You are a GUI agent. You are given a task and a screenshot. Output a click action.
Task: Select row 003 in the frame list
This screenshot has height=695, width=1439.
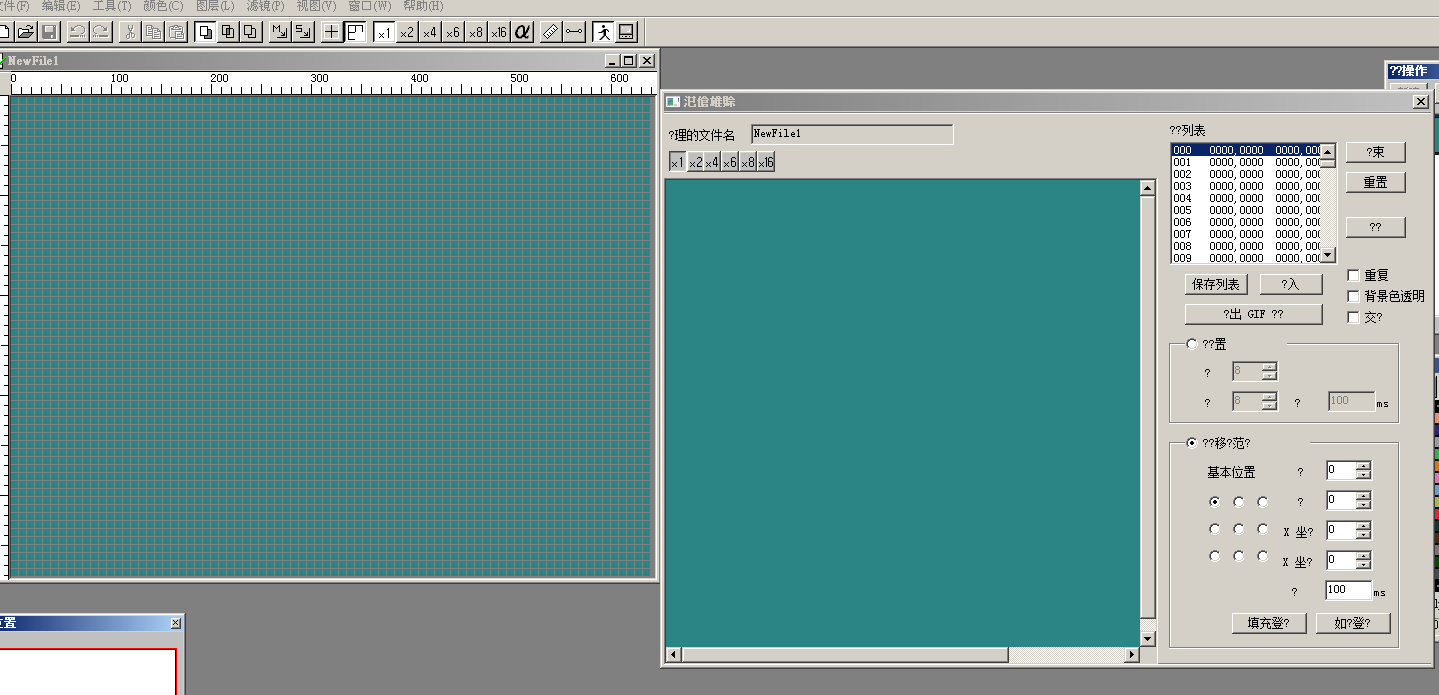coord(1246,186)
